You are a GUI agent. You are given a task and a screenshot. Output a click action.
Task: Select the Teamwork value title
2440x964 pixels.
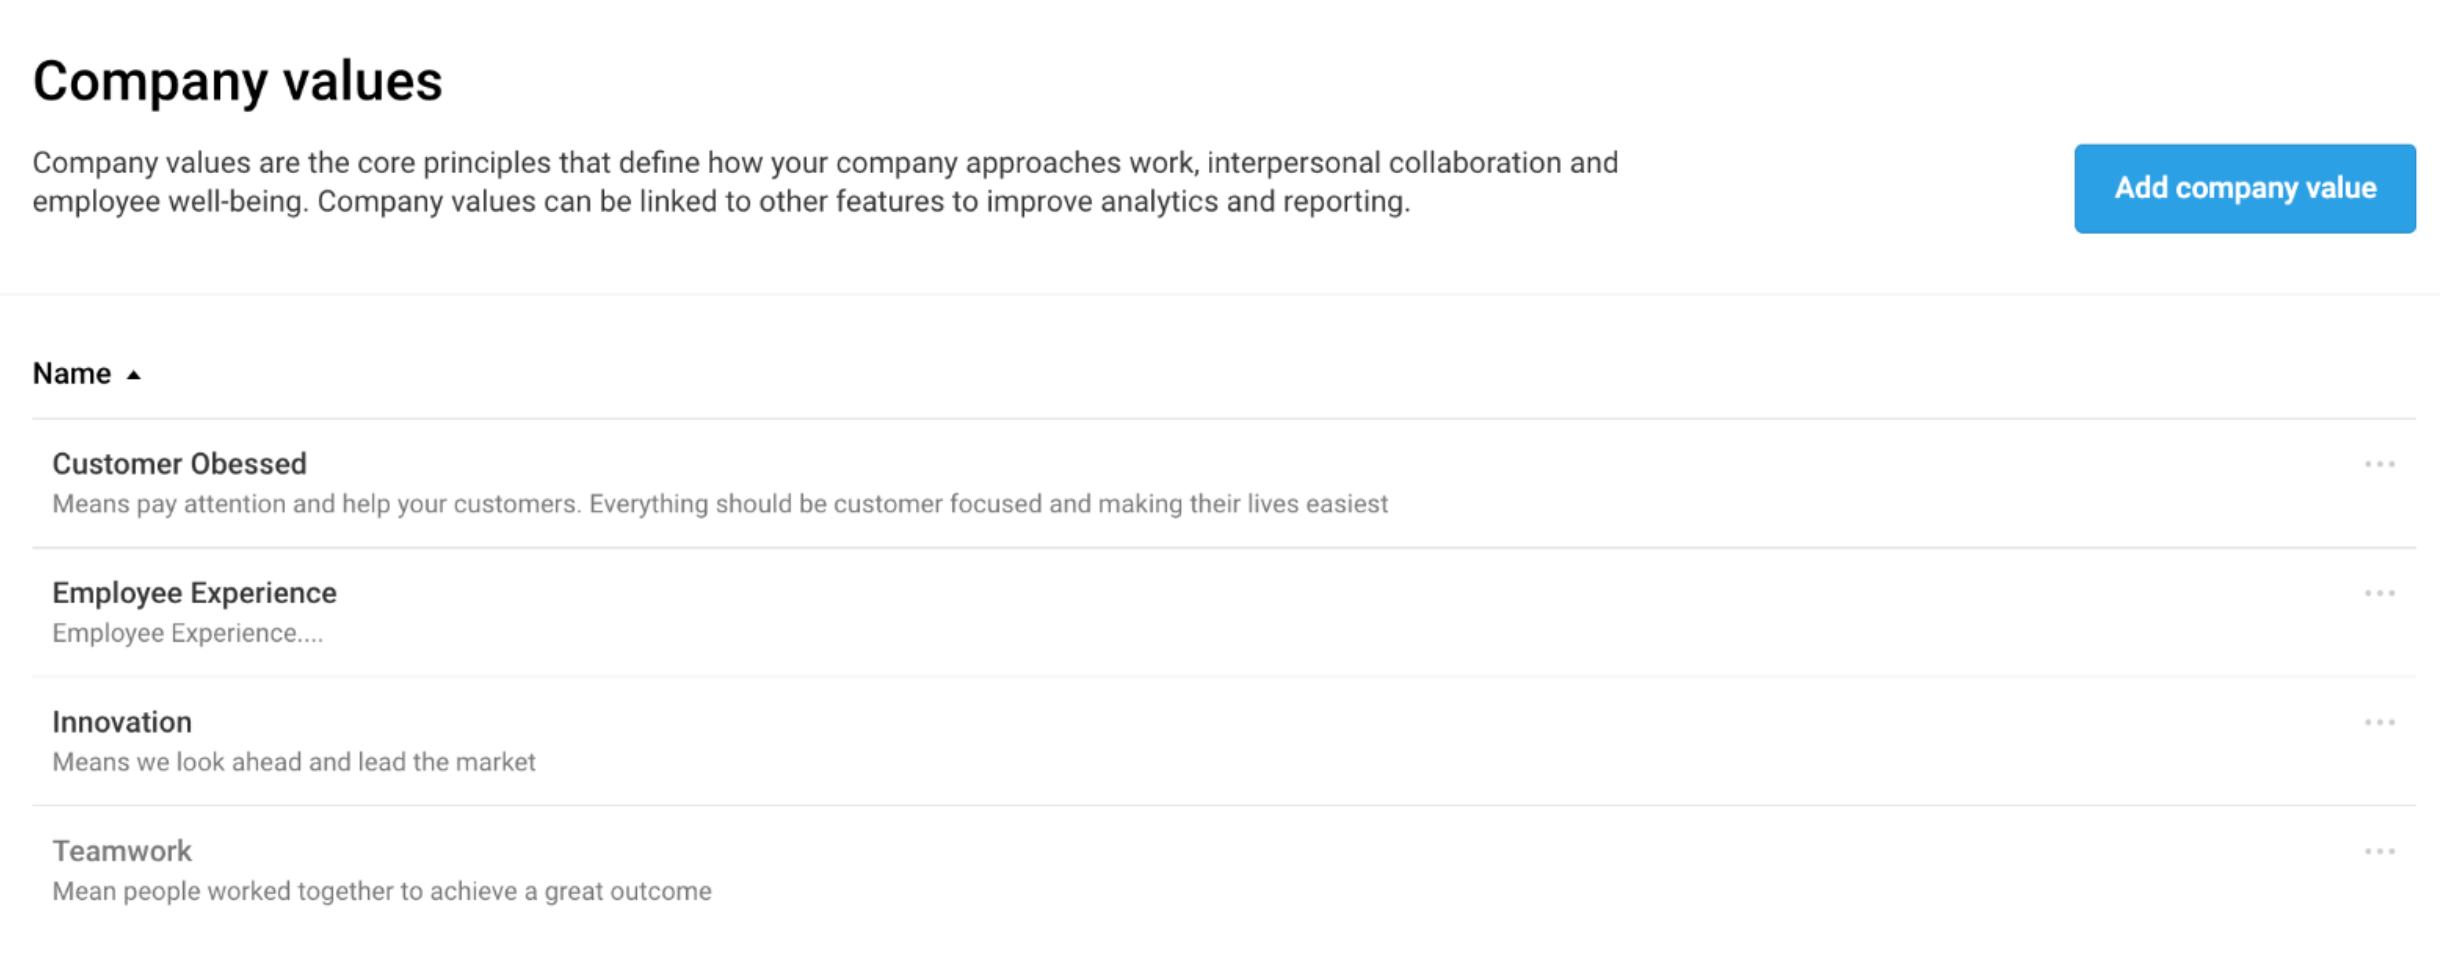coord(122,851)
